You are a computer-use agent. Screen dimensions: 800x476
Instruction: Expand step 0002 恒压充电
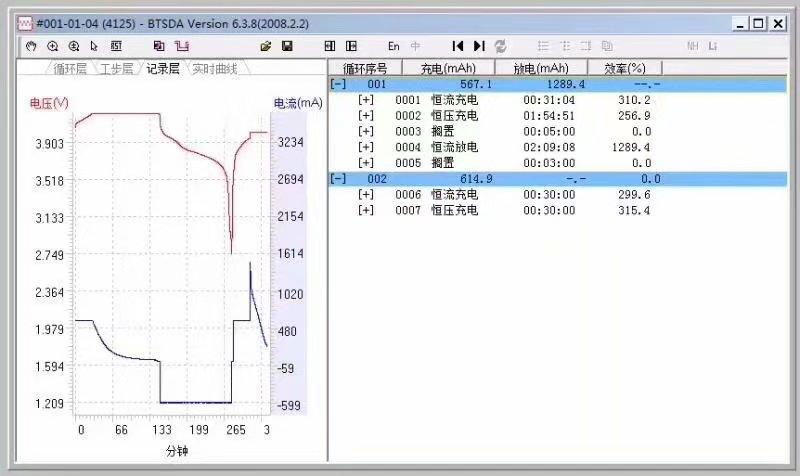[366, 116]
